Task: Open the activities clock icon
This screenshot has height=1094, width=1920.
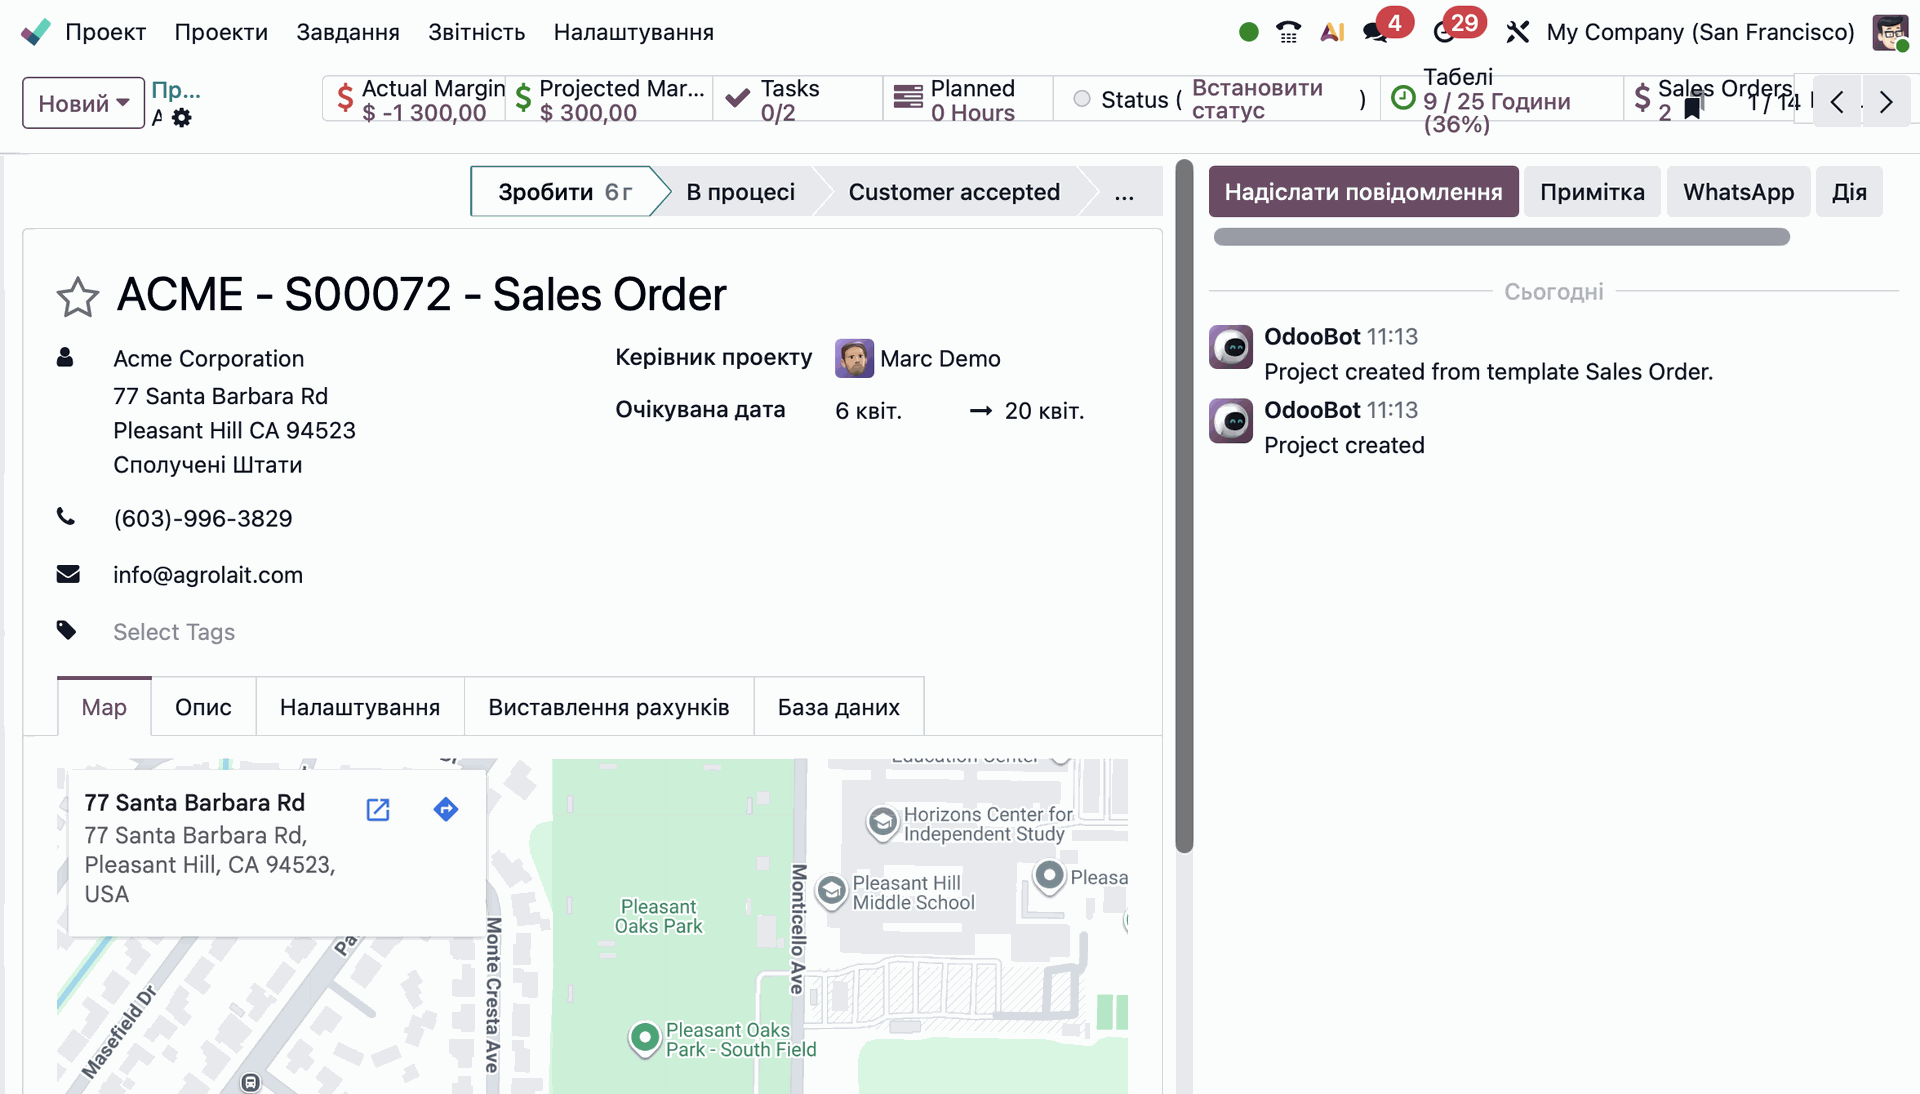Action: [x=1444, y=32]
